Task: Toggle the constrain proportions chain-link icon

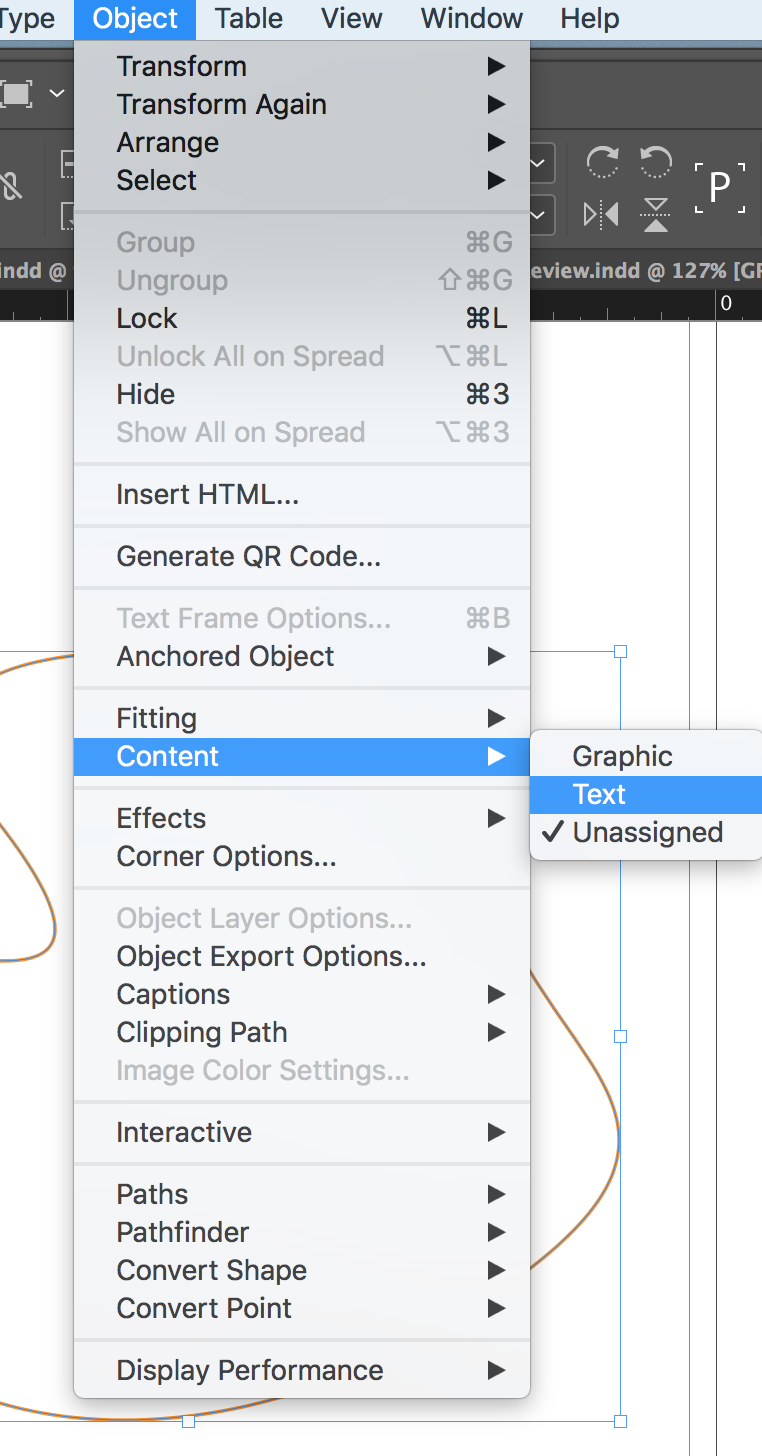Action: click(10, 188)
